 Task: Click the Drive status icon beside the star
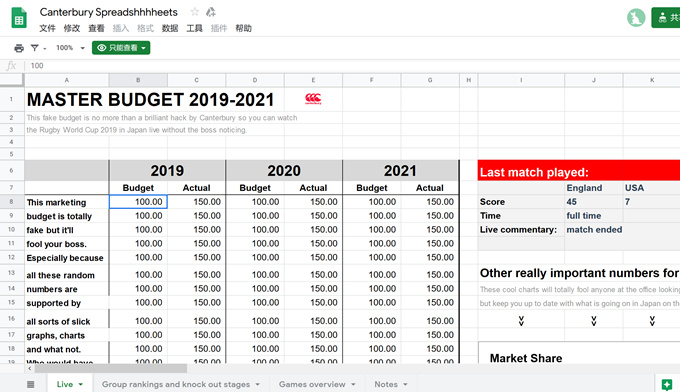click(x=211, y=12)
